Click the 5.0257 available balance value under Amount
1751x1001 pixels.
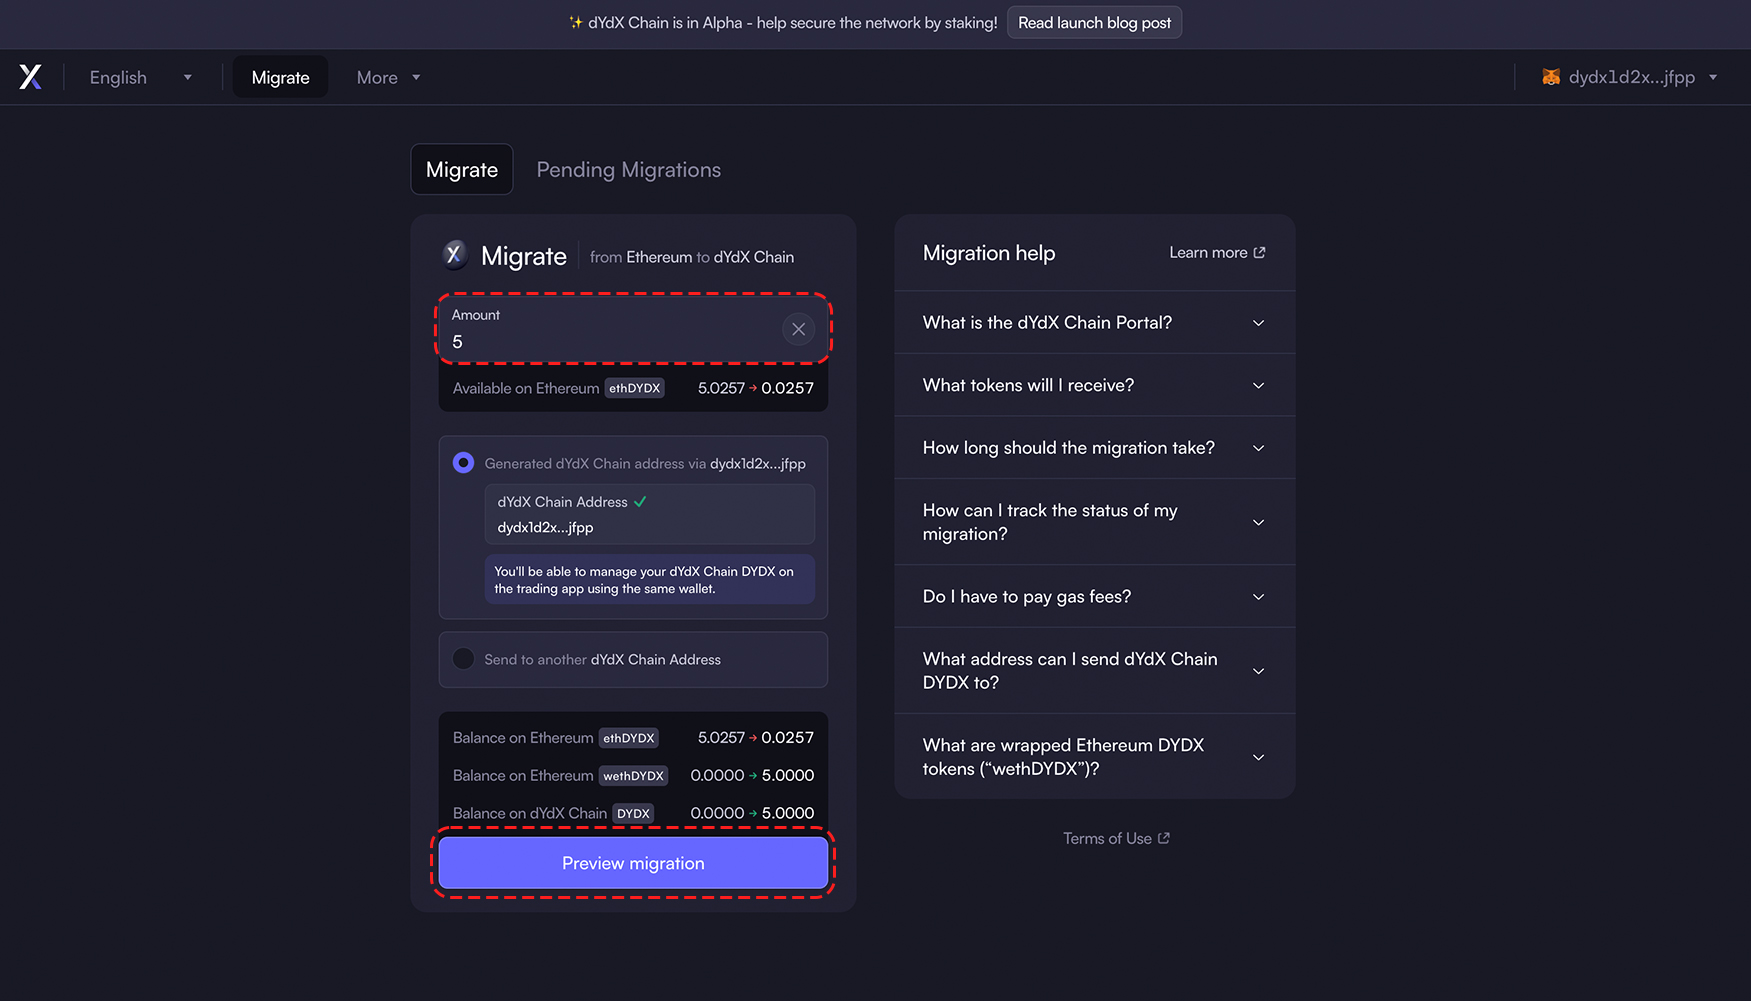[x=721, y=388]
